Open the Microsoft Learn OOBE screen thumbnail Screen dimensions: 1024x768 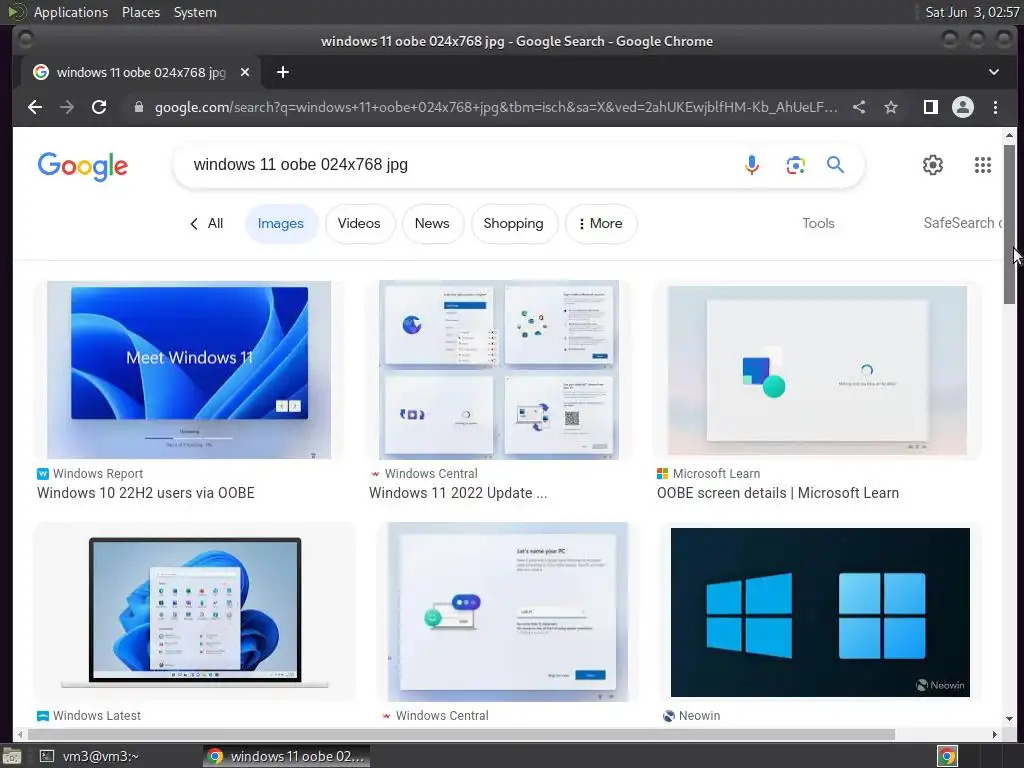(x=817, y=370)
